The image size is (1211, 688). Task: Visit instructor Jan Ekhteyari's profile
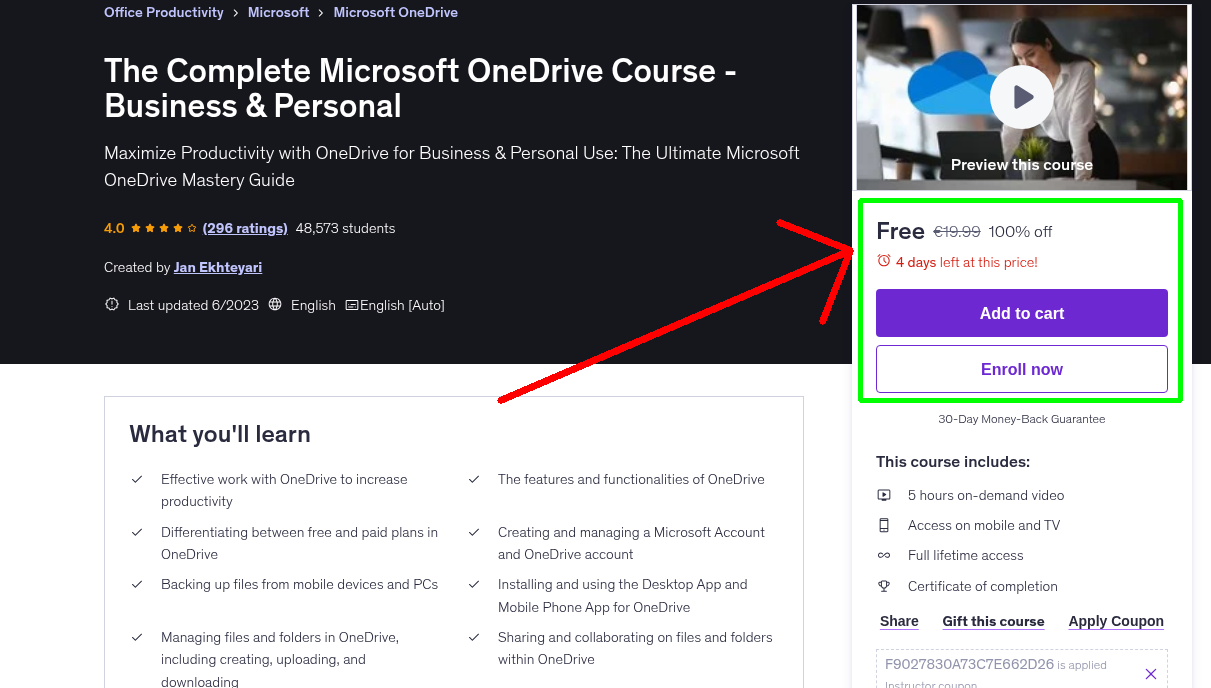coord(218,267)
